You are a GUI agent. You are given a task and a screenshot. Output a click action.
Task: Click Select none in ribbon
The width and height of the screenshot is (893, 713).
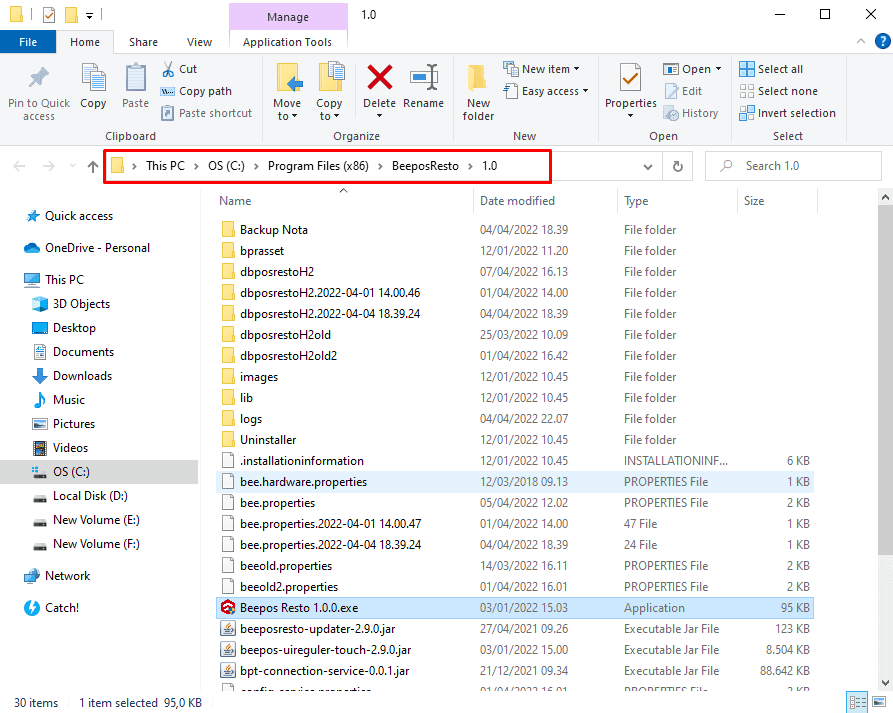778,91
